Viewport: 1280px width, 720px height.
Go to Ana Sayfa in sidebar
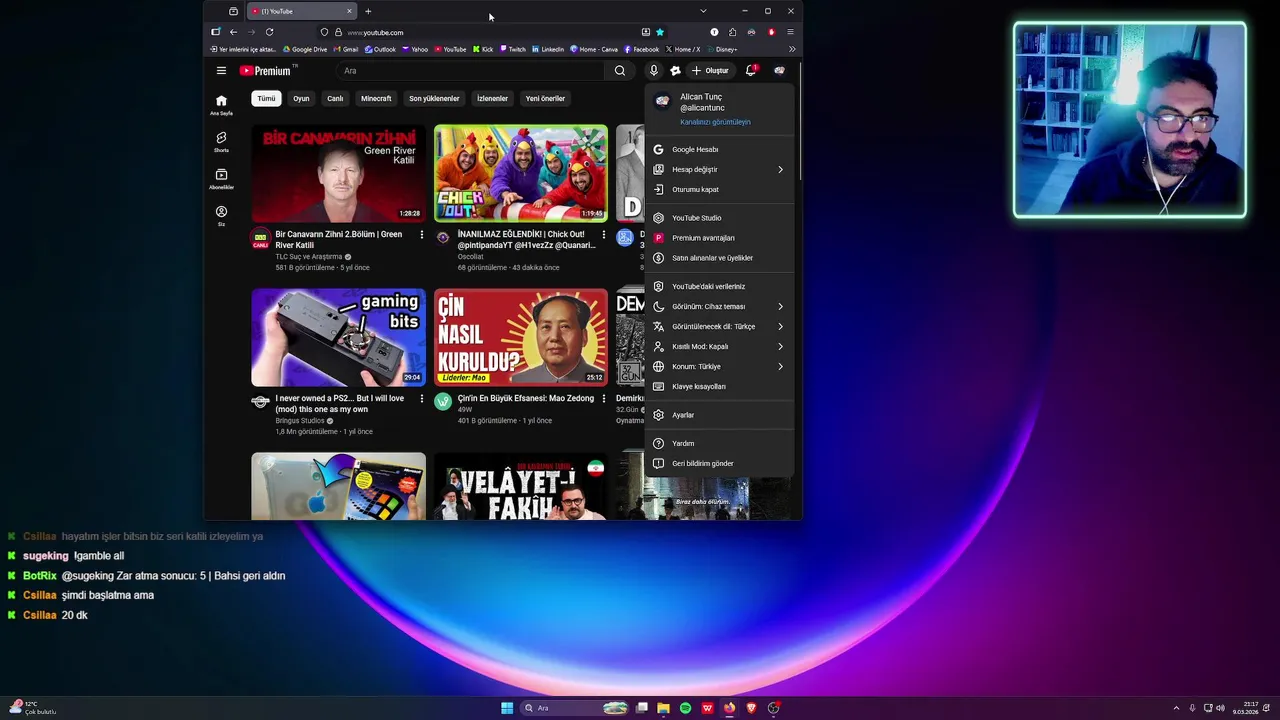coord(221,105)
